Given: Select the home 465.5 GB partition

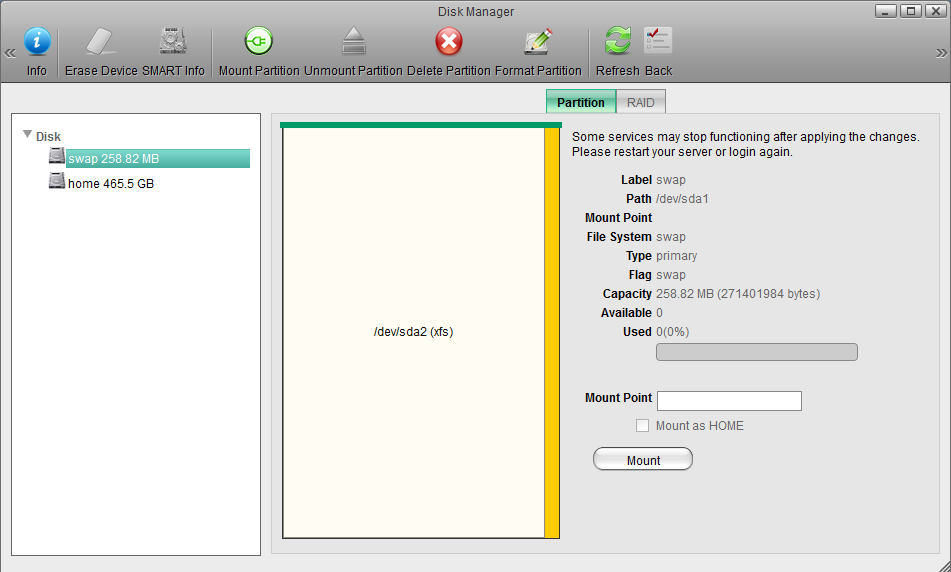Looking at the screenshot, I should (x=110, y=184).
